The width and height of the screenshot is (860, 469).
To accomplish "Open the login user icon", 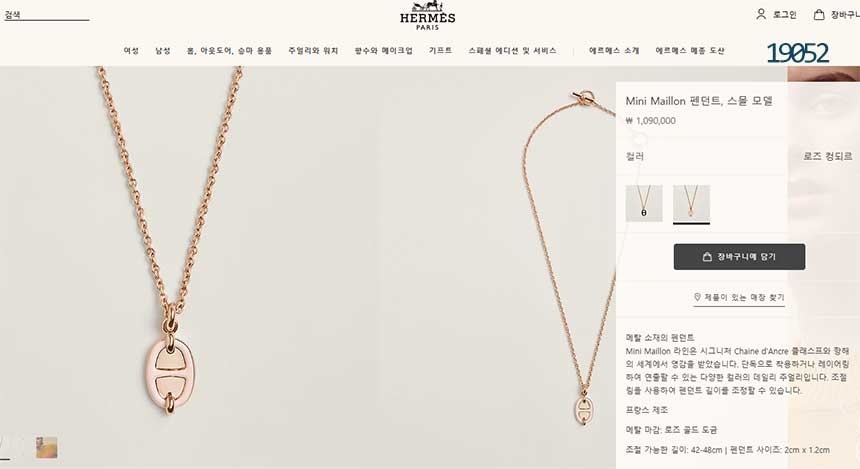I will (x=761, y=14).
